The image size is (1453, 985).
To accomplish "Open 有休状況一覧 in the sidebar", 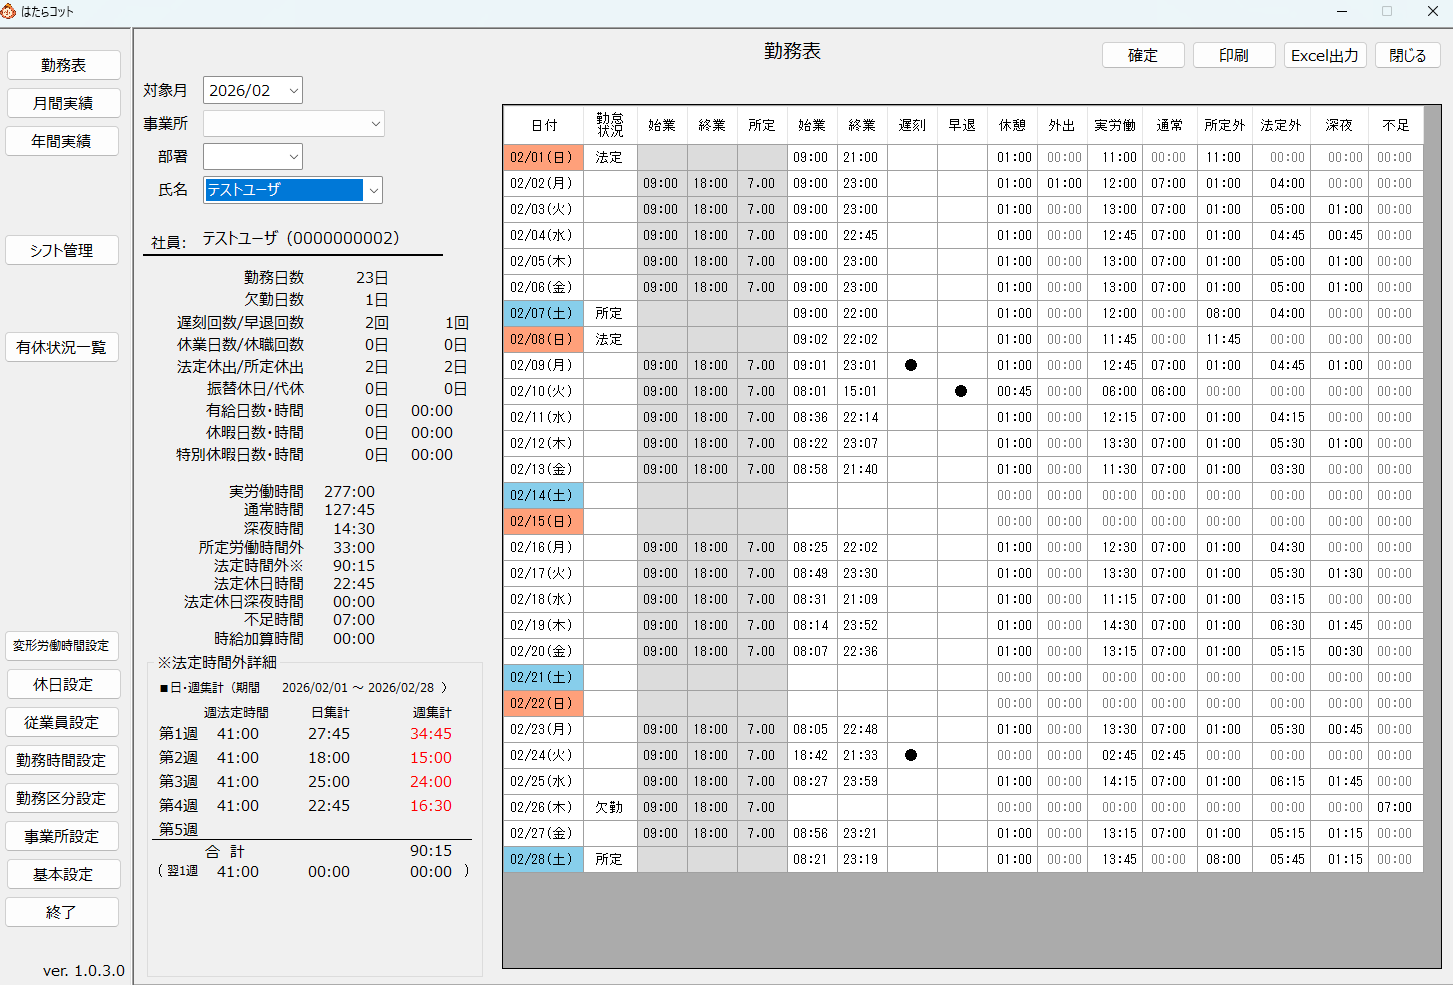I will [62, 347].
